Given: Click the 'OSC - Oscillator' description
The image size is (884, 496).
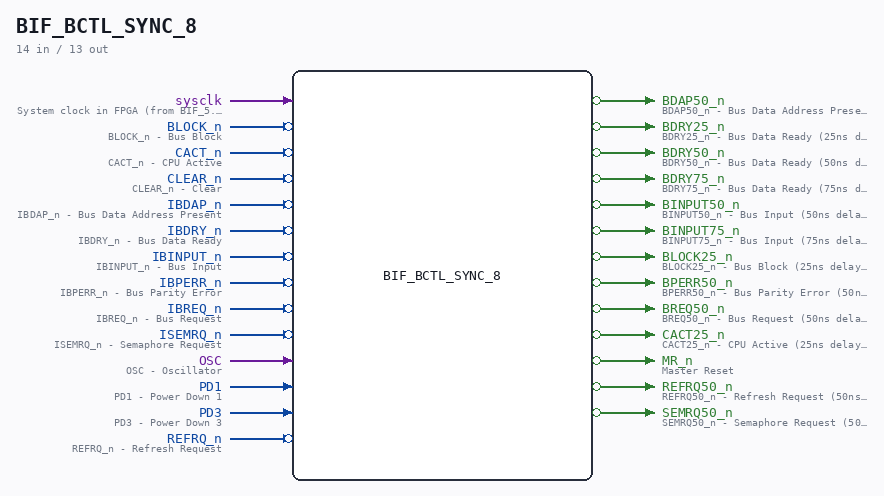Looking at the screenshot, I should point(174,370).
